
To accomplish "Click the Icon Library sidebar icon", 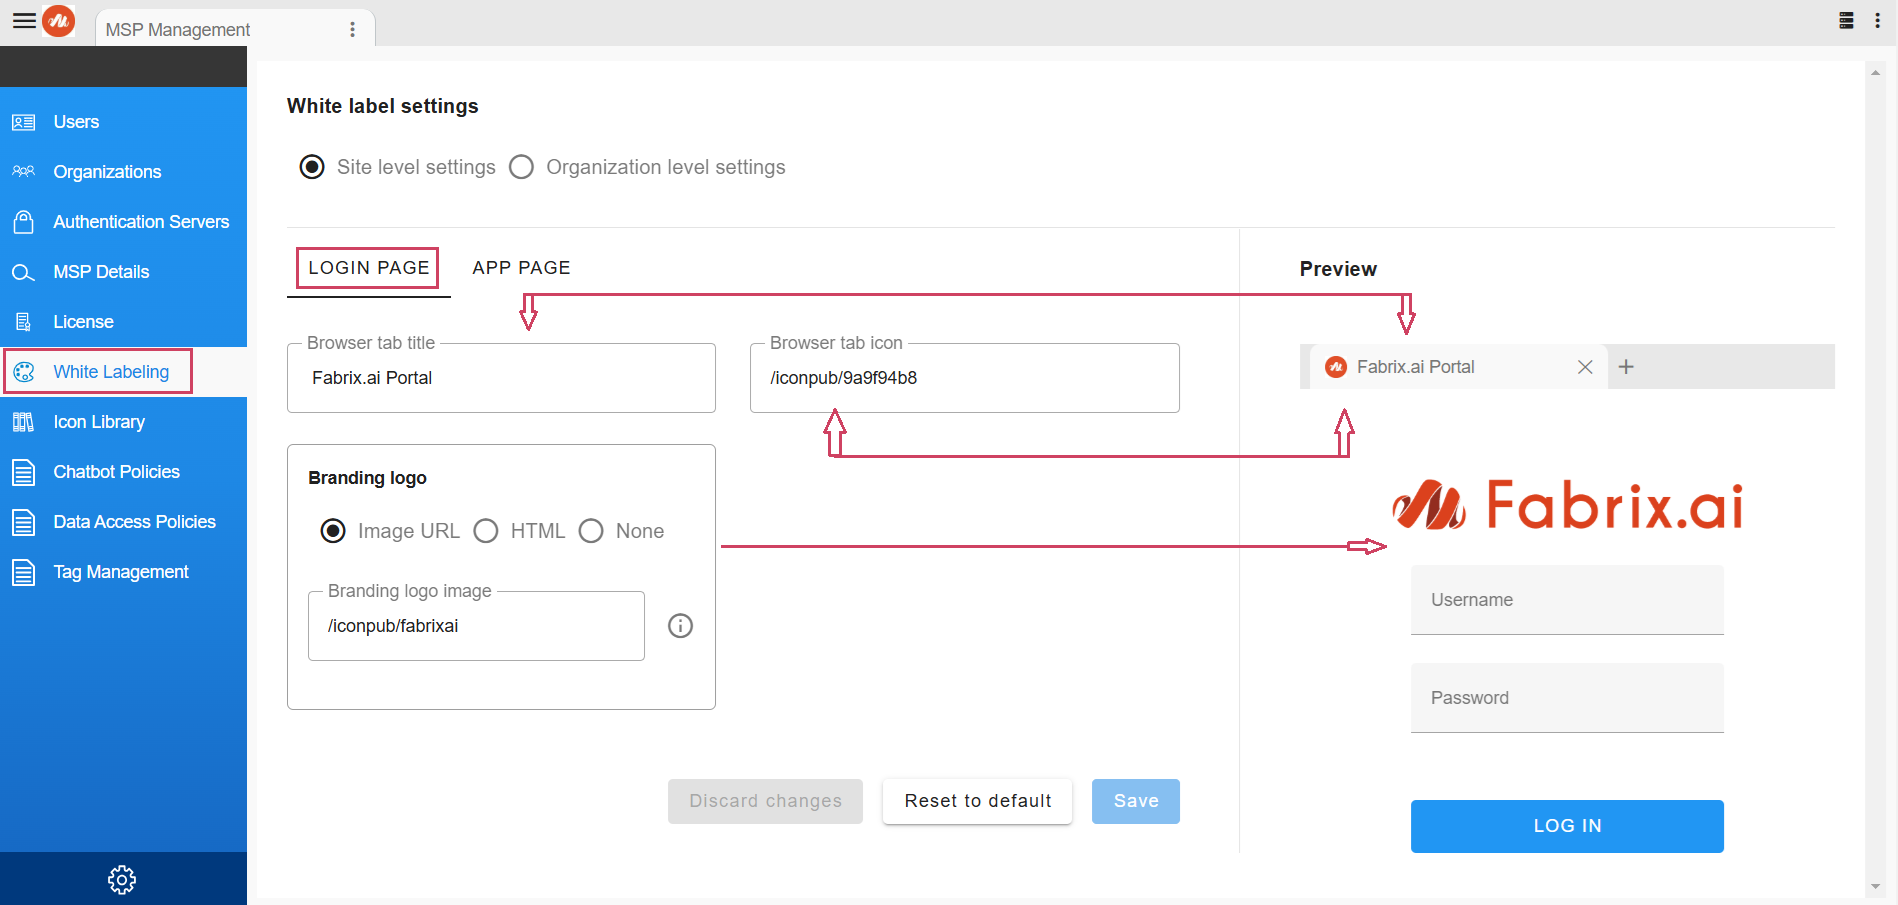I will pyautogui.click(x=24, y=422).
